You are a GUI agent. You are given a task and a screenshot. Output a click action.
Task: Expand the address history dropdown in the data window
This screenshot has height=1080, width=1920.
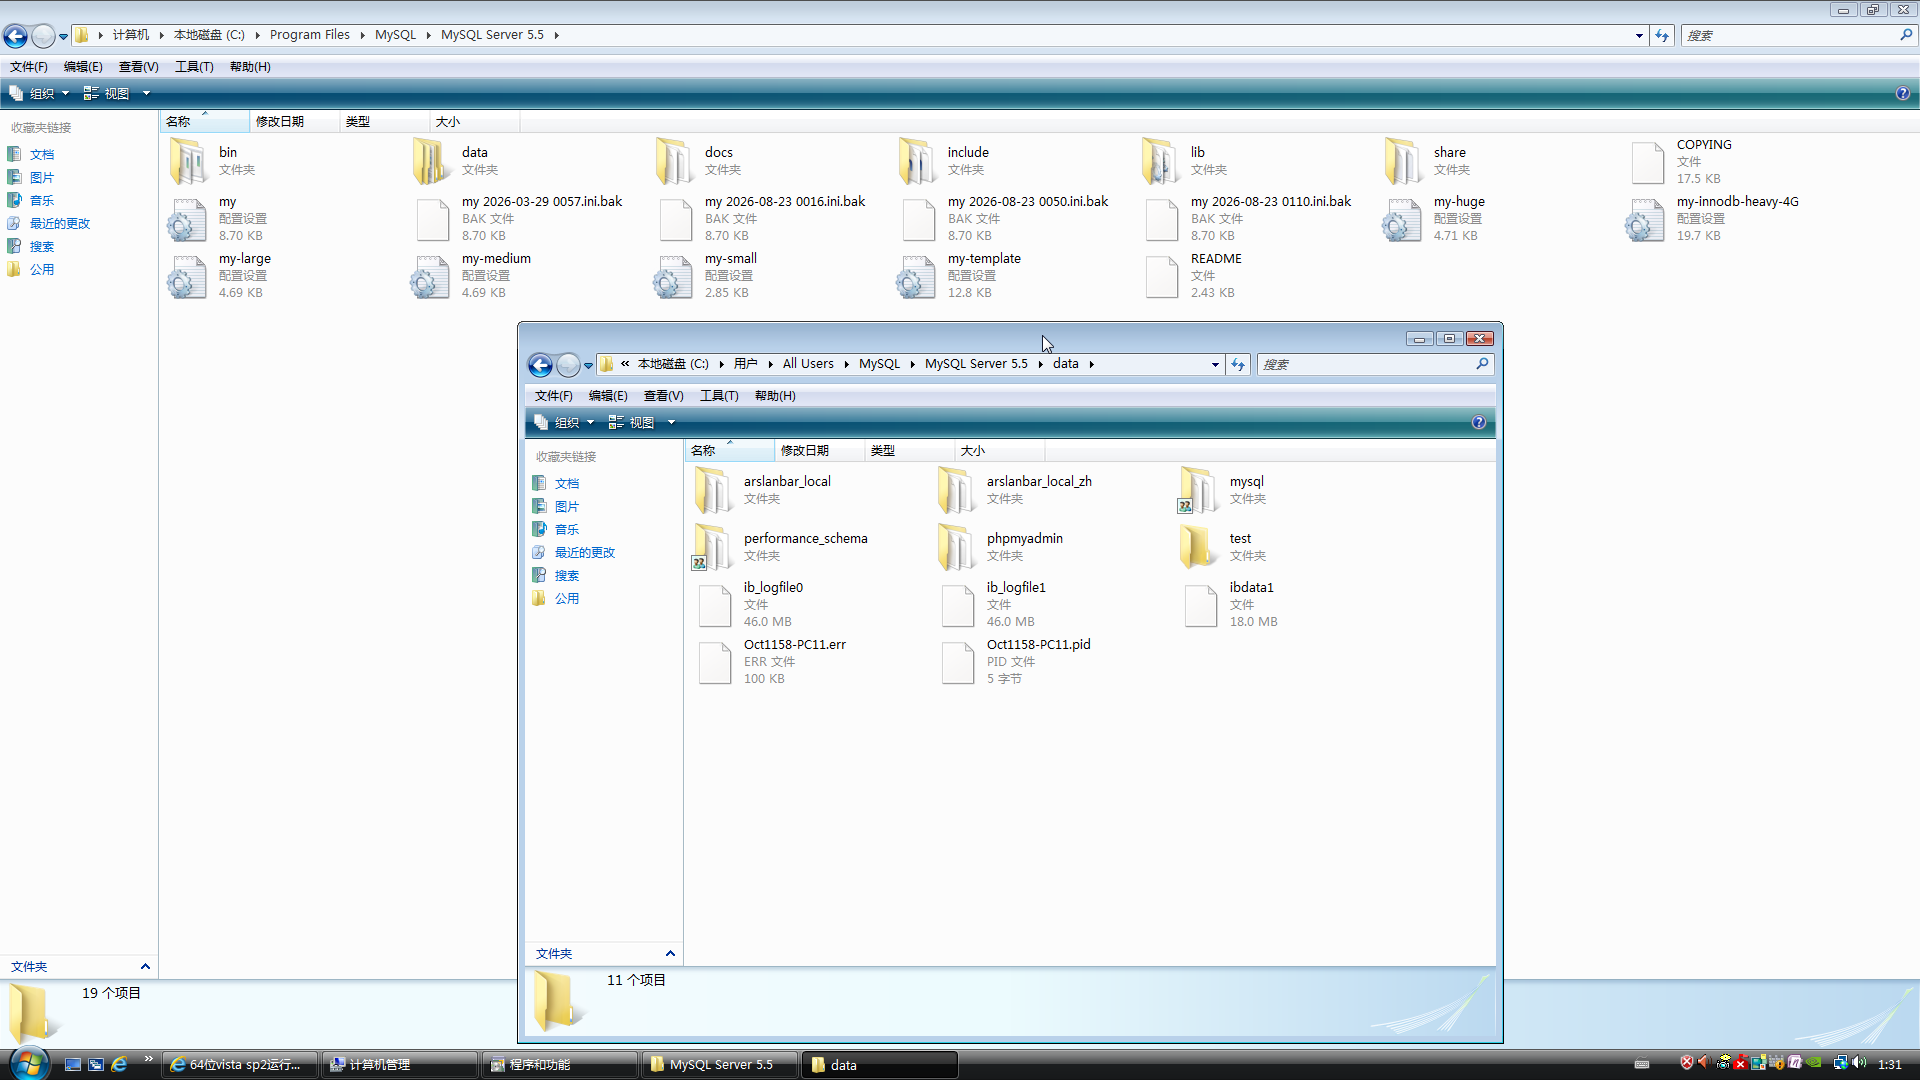(x=1215, y=365)
